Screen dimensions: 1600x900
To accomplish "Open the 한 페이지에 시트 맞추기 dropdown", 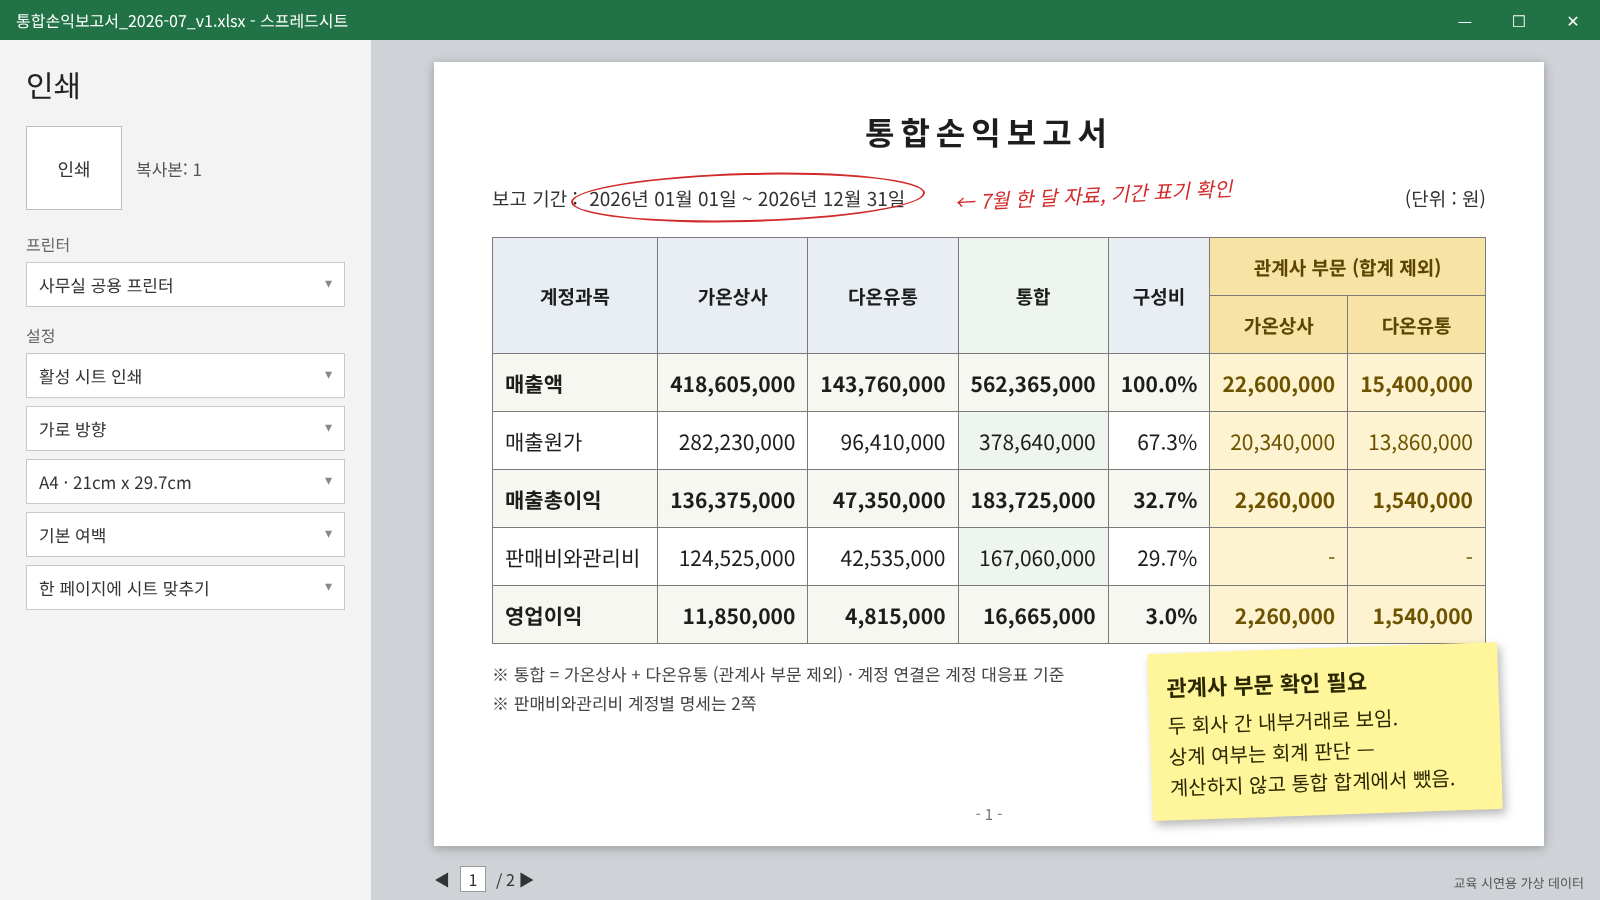I will tap(185, 588).
